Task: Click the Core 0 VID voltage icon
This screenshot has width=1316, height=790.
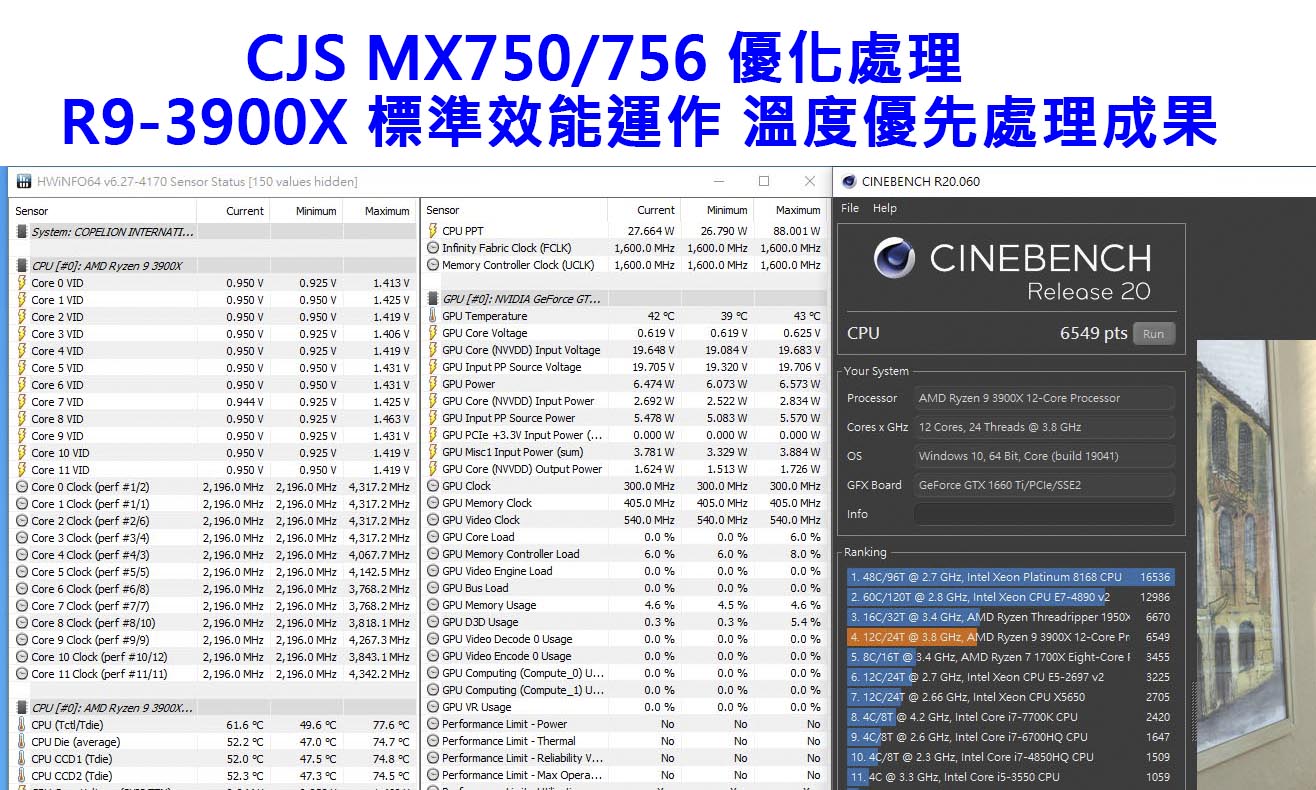Action: click(22, 283)
